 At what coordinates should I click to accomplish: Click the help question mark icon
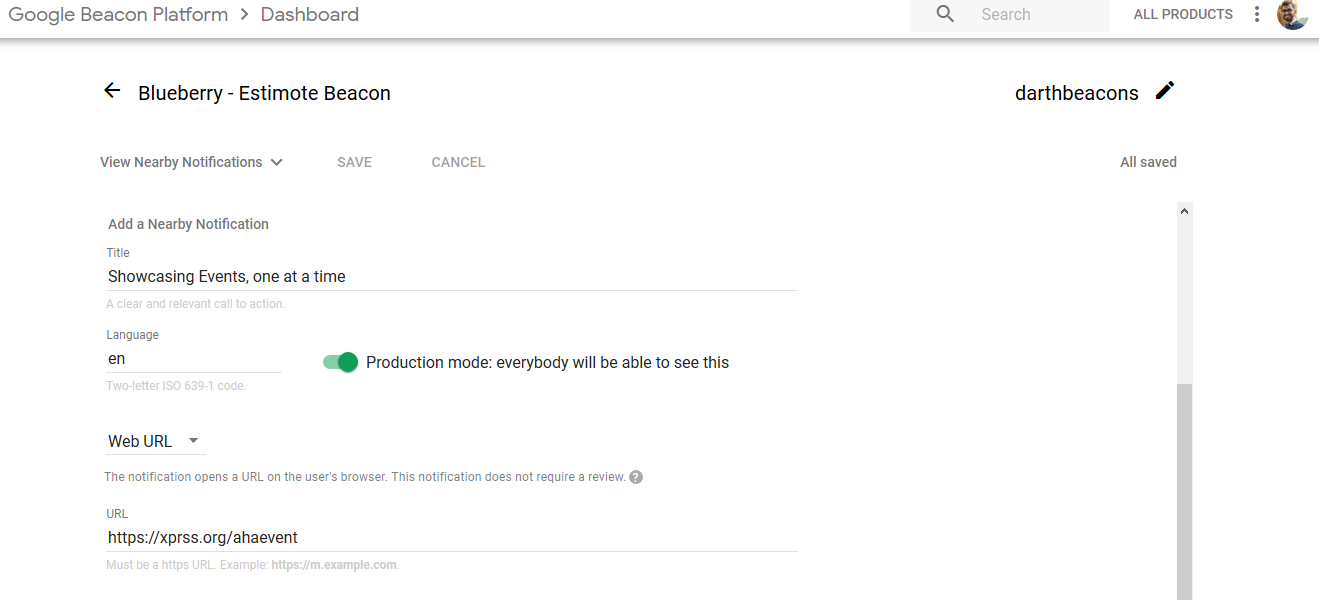tap(636, 477)
